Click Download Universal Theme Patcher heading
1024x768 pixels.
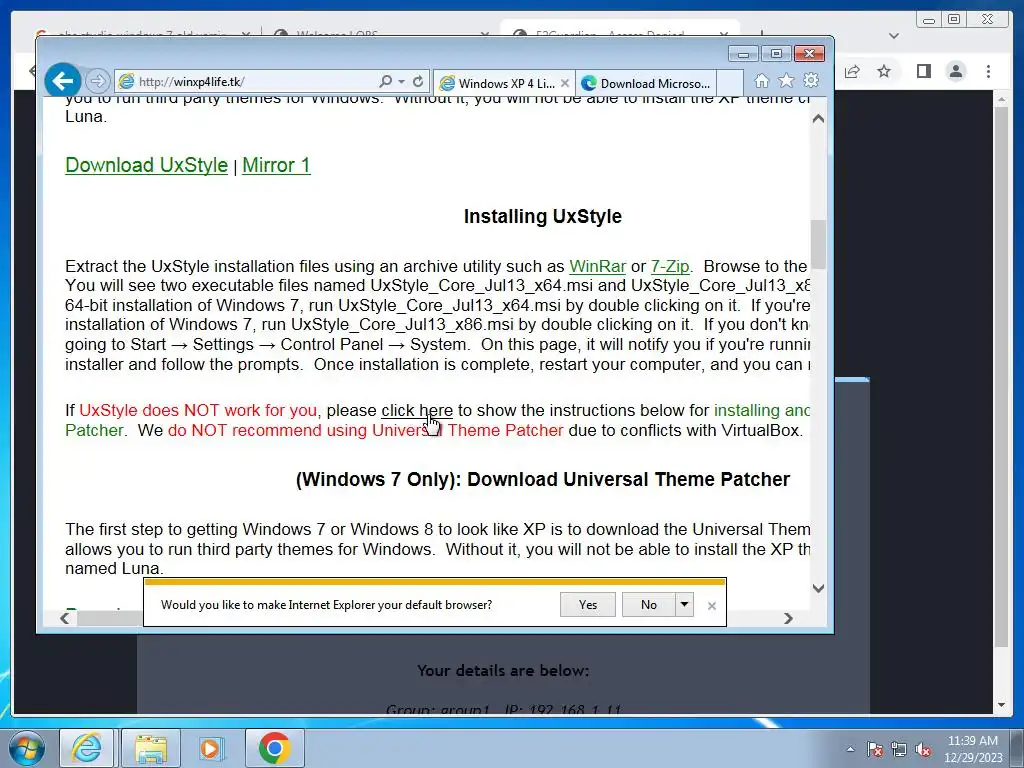click(543, 479)
